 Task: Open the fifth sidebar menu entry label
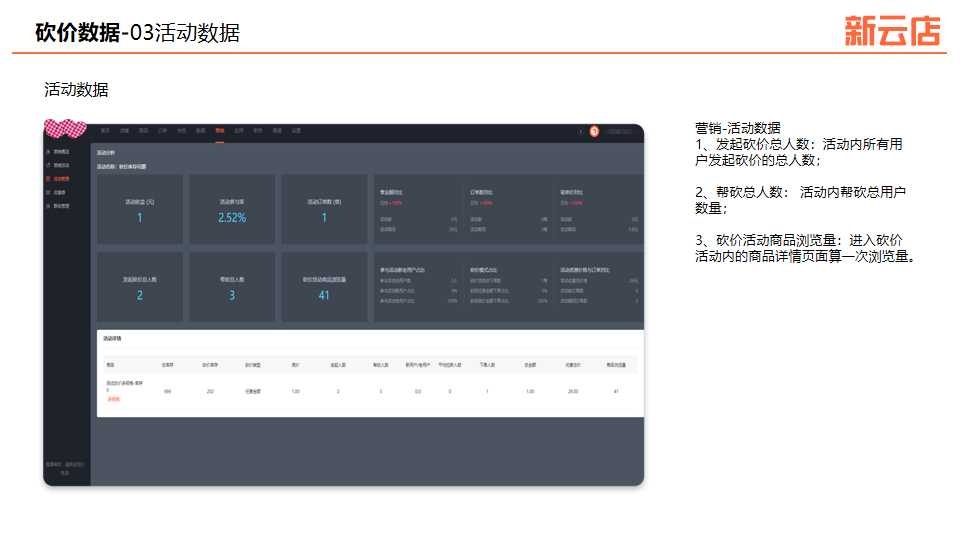point(61,206)
